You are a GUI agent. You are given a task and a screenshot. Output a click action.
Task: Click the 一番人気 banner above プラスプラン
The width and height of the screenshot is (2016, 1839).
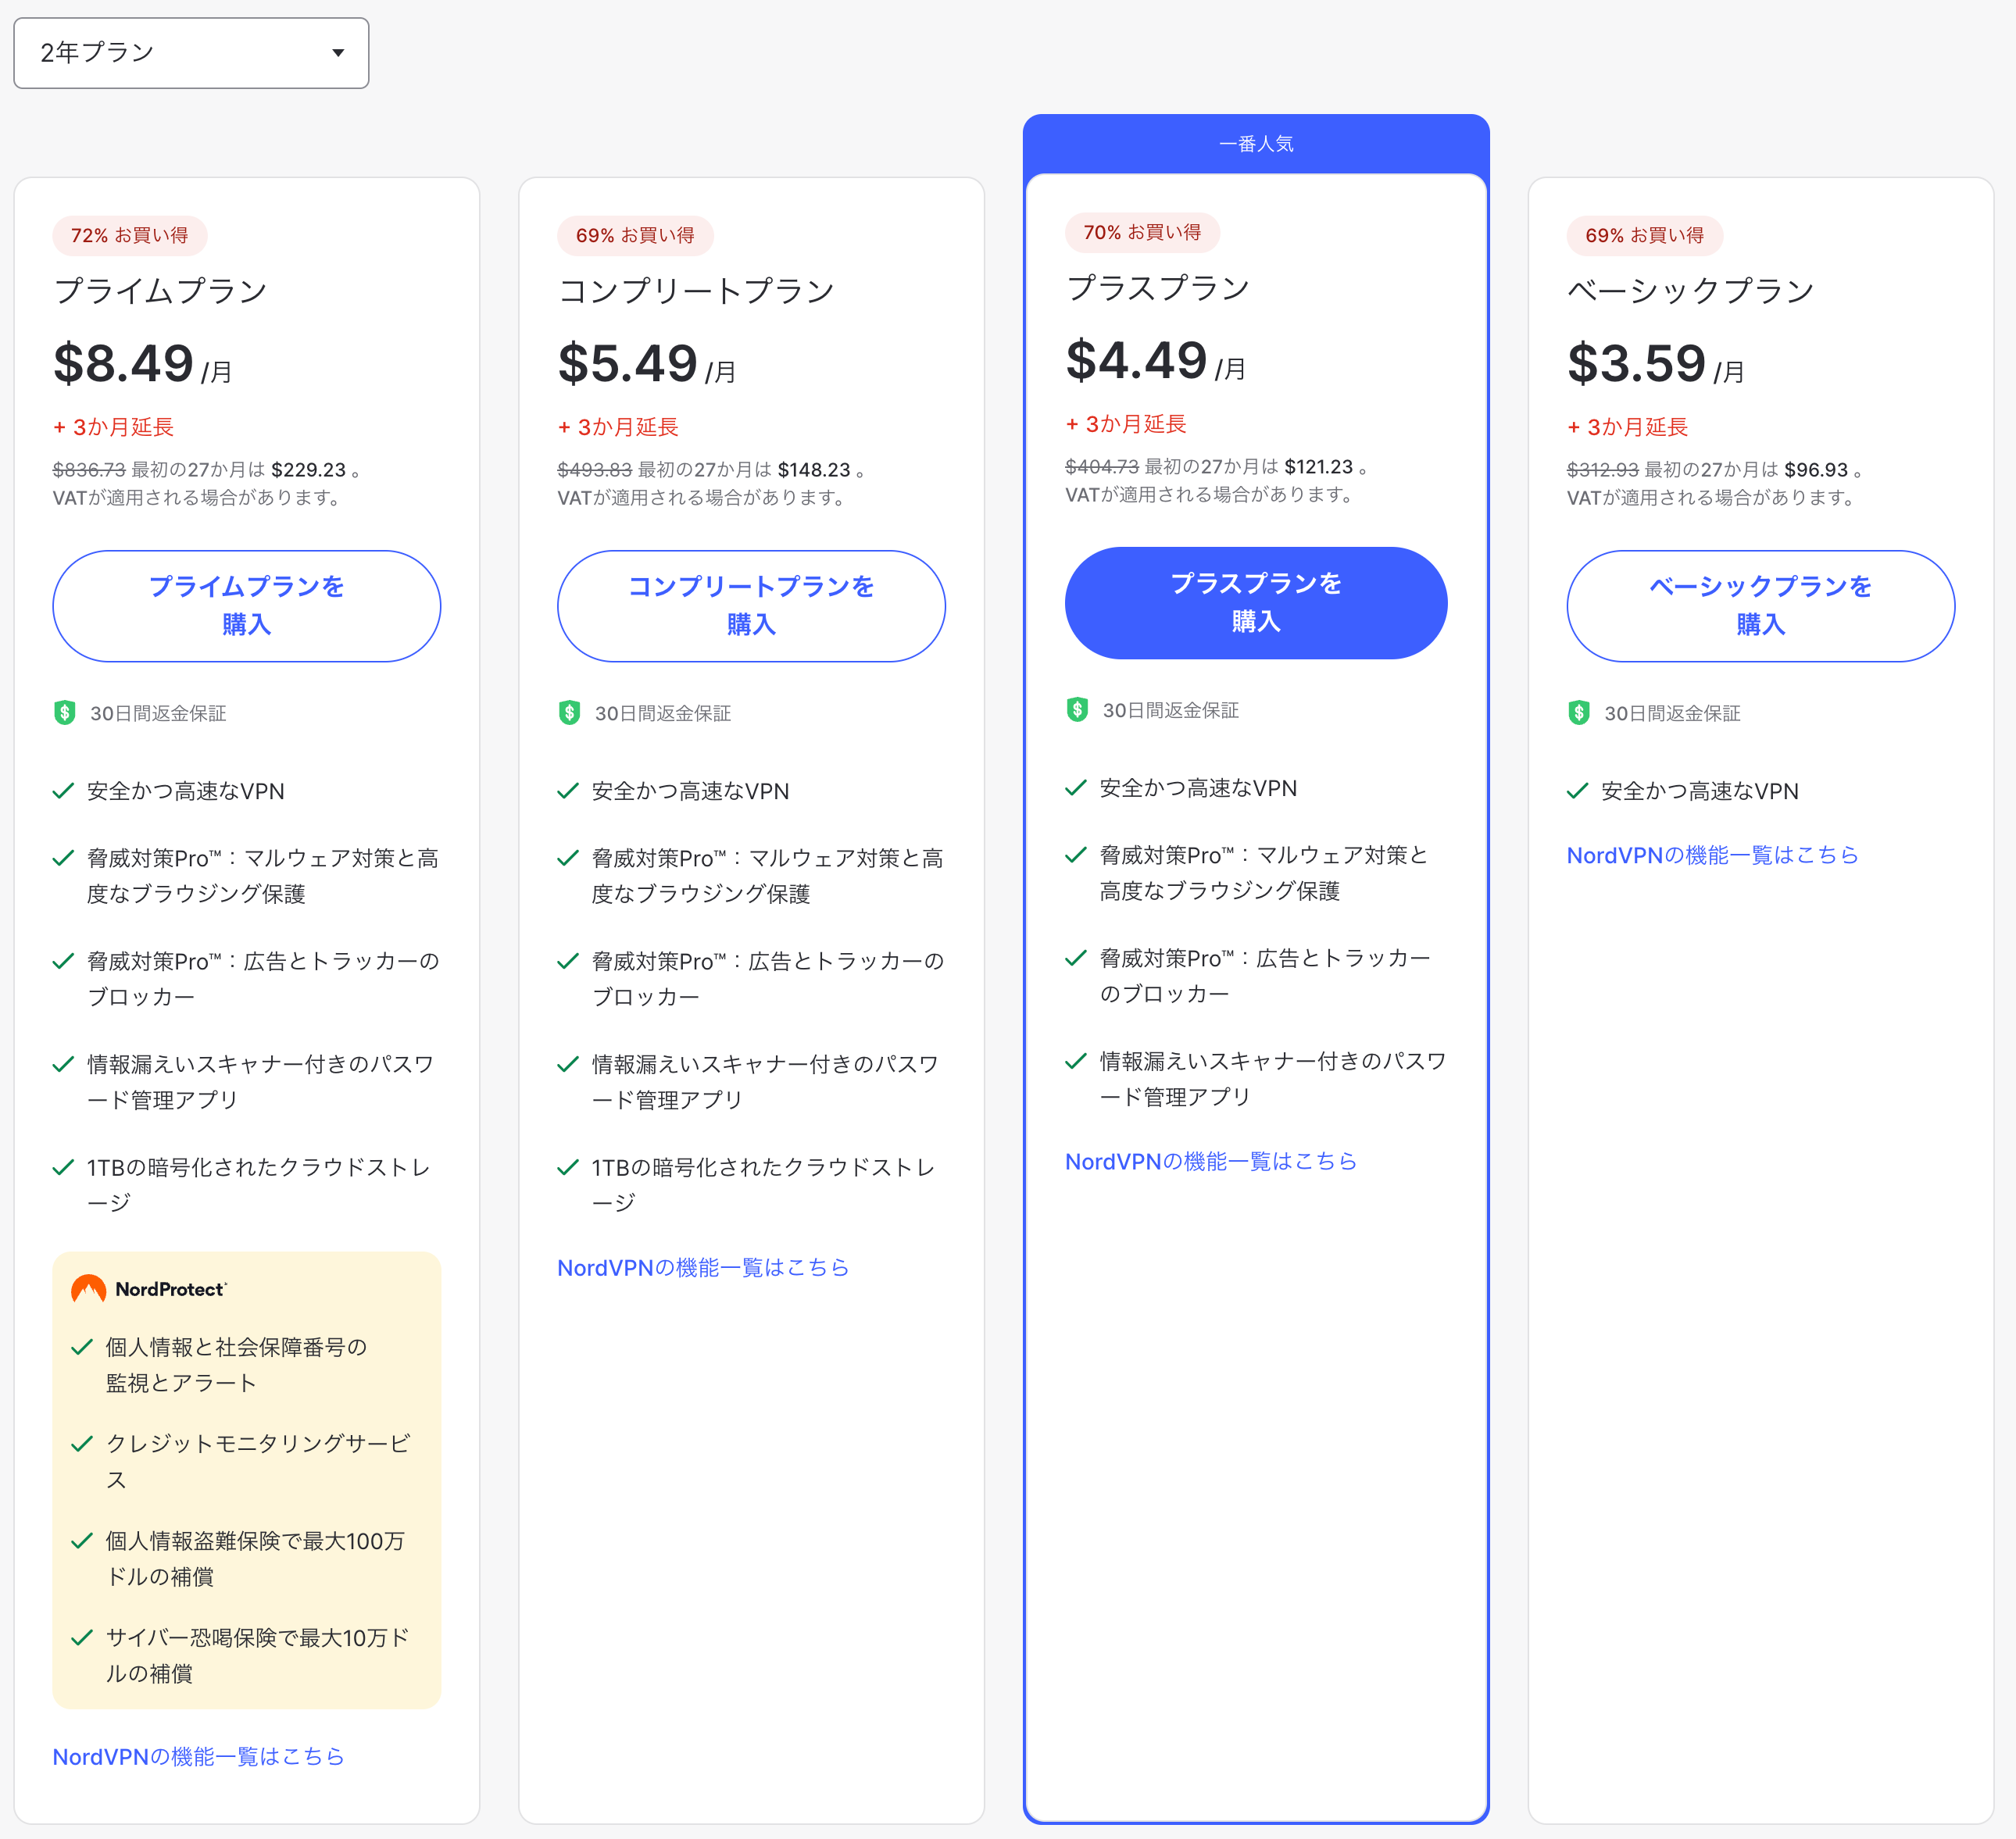pyautogui.click(x=1256, y=144)
